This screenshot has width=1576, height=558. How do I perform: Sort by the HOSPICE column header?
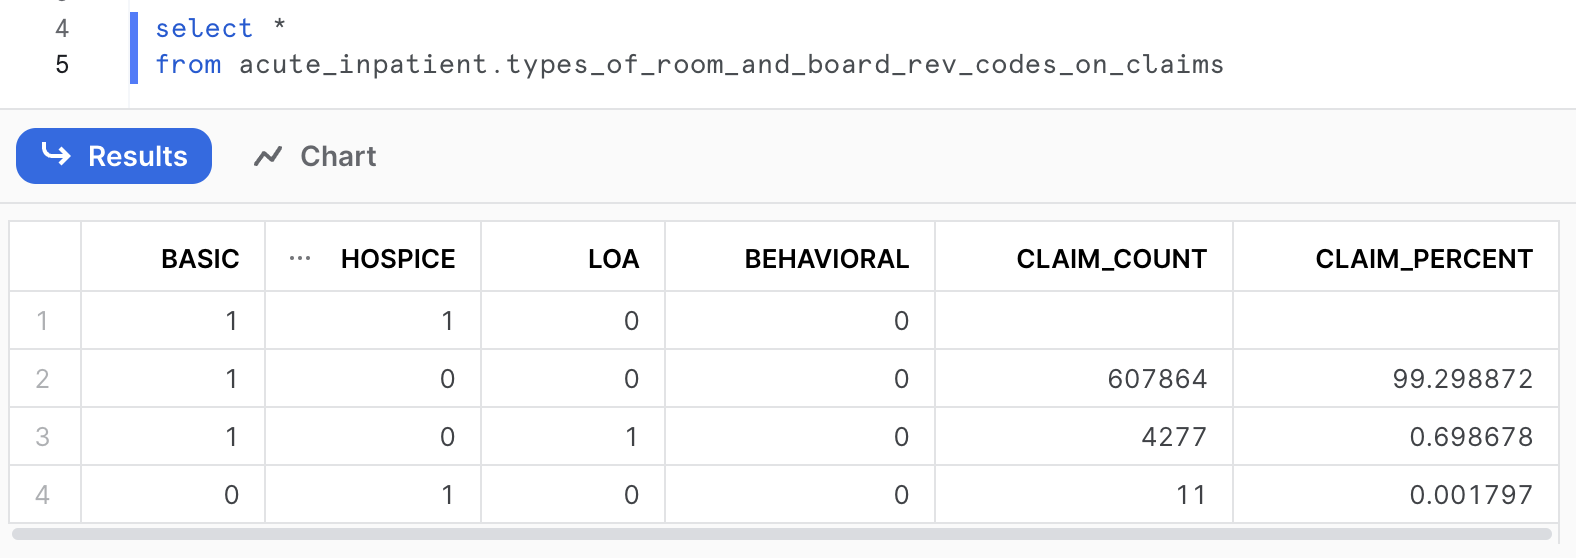(398, 259)
